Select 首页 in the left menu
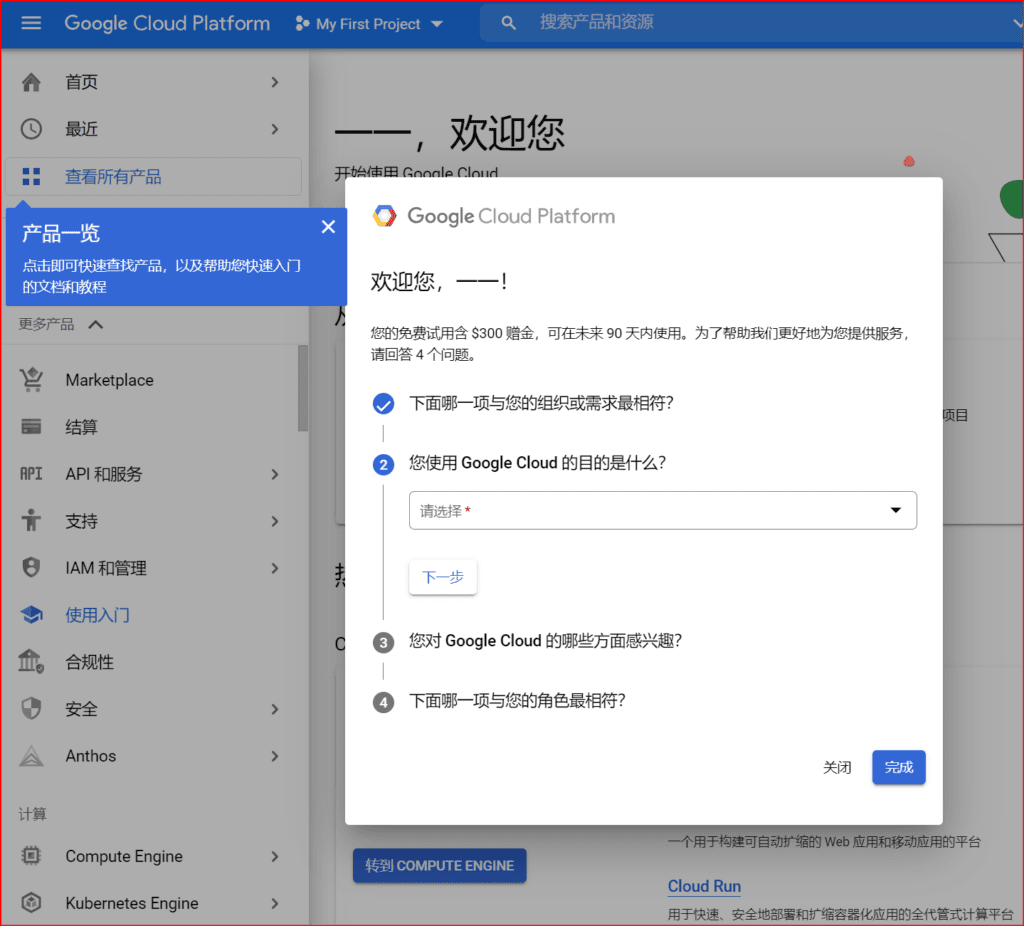The width and height of the screenshot is (1024, 926). tap(81, 82)
